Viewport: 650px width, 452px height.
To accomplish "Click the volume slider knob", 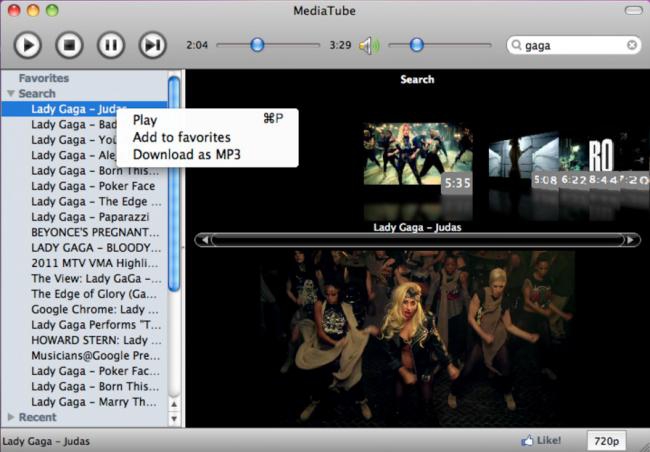I will click(x=416, y=44).
